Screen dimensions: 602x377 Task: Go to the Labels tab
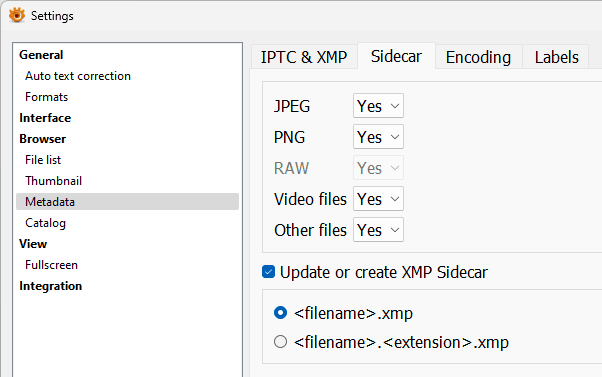[556, 57]
